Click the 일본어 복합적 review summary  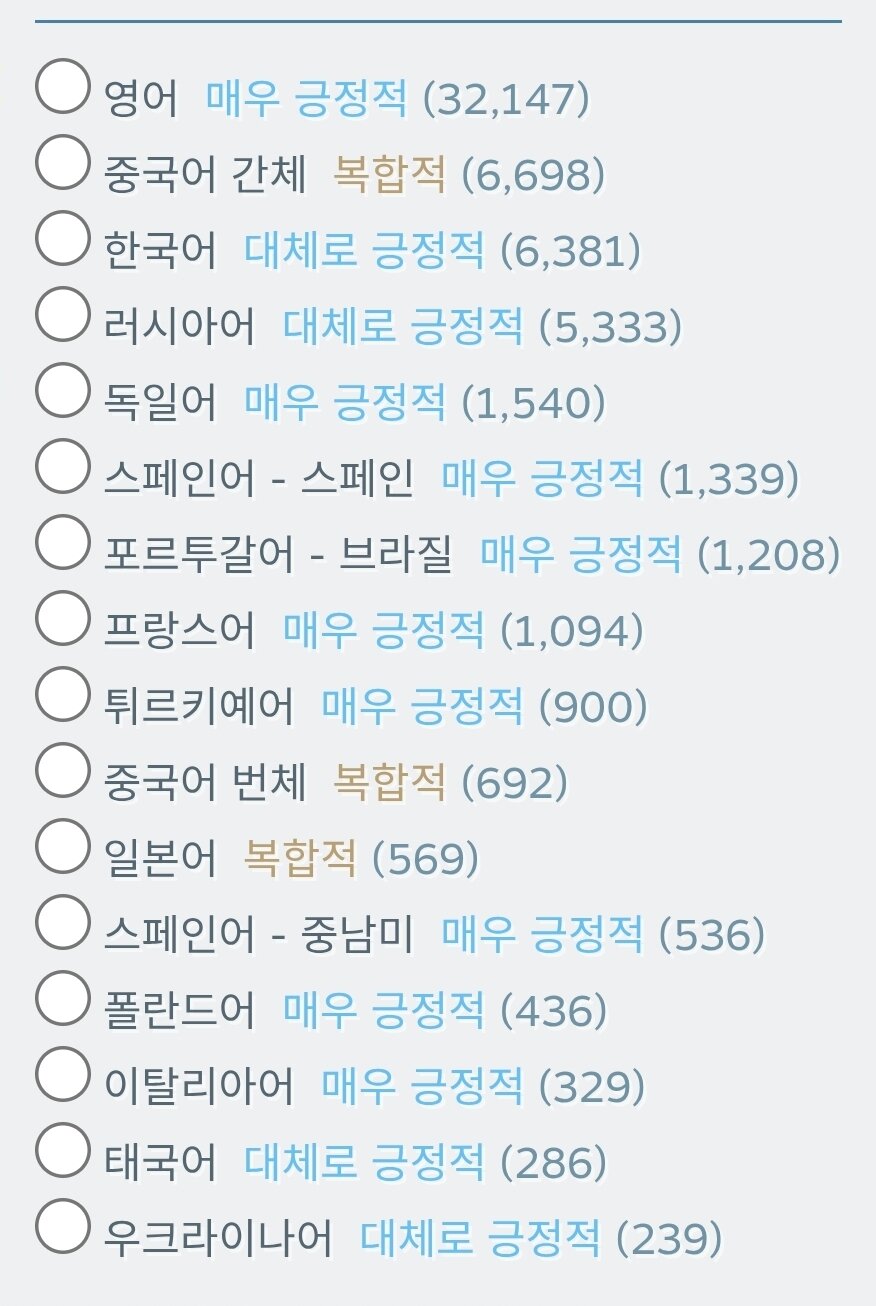(300, 859)
